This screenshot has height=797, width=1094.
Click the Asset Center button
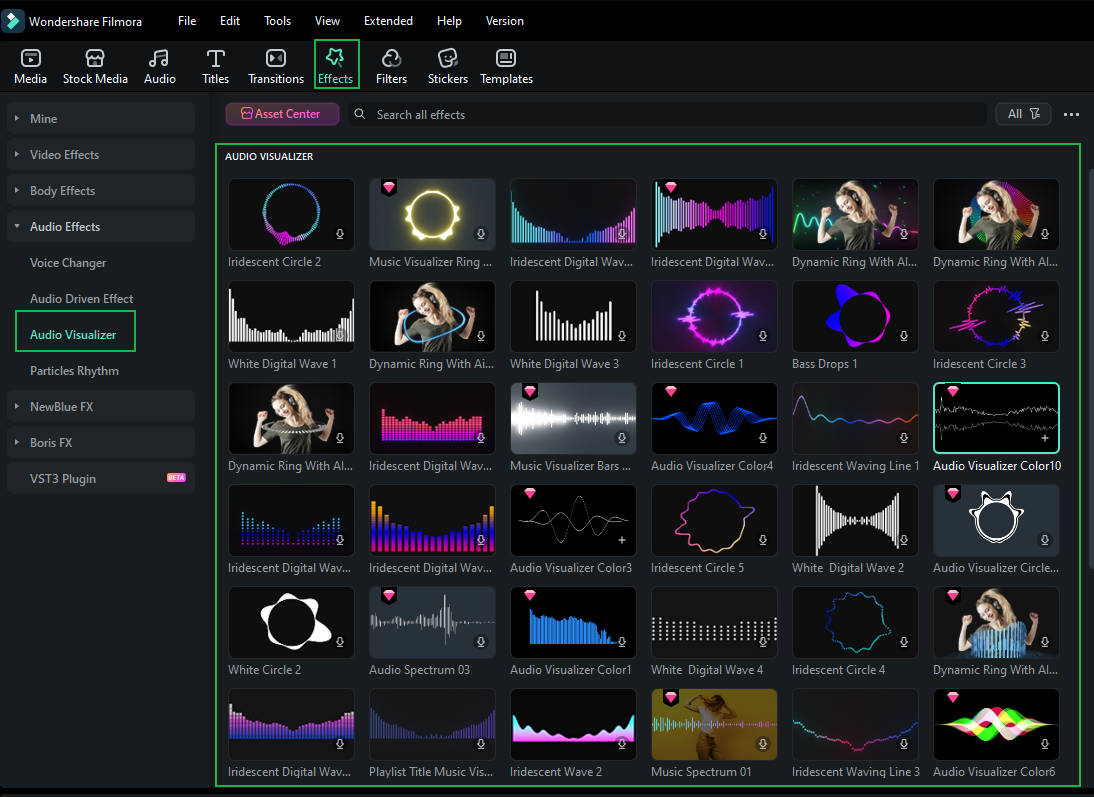pos(282,114)
